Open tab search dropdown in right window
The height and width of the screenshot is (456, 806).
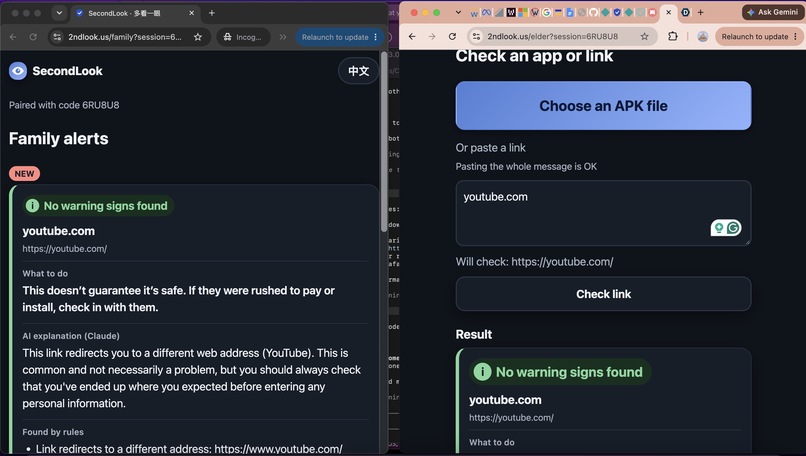point(458,12)
